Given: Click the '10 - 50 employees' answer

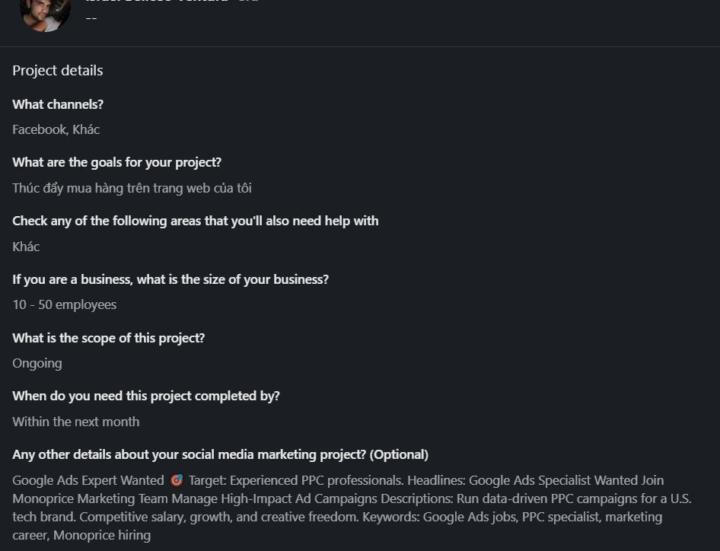Looking at the screenshot, I should pyautogui.click(x=64, y=305).
